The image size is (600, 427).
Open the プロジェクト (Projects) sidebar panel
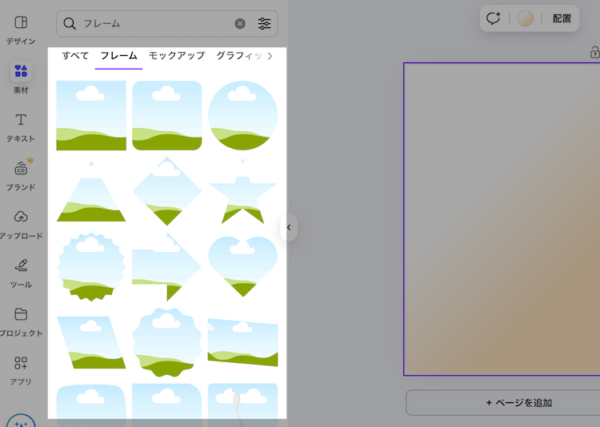[21, 322]
